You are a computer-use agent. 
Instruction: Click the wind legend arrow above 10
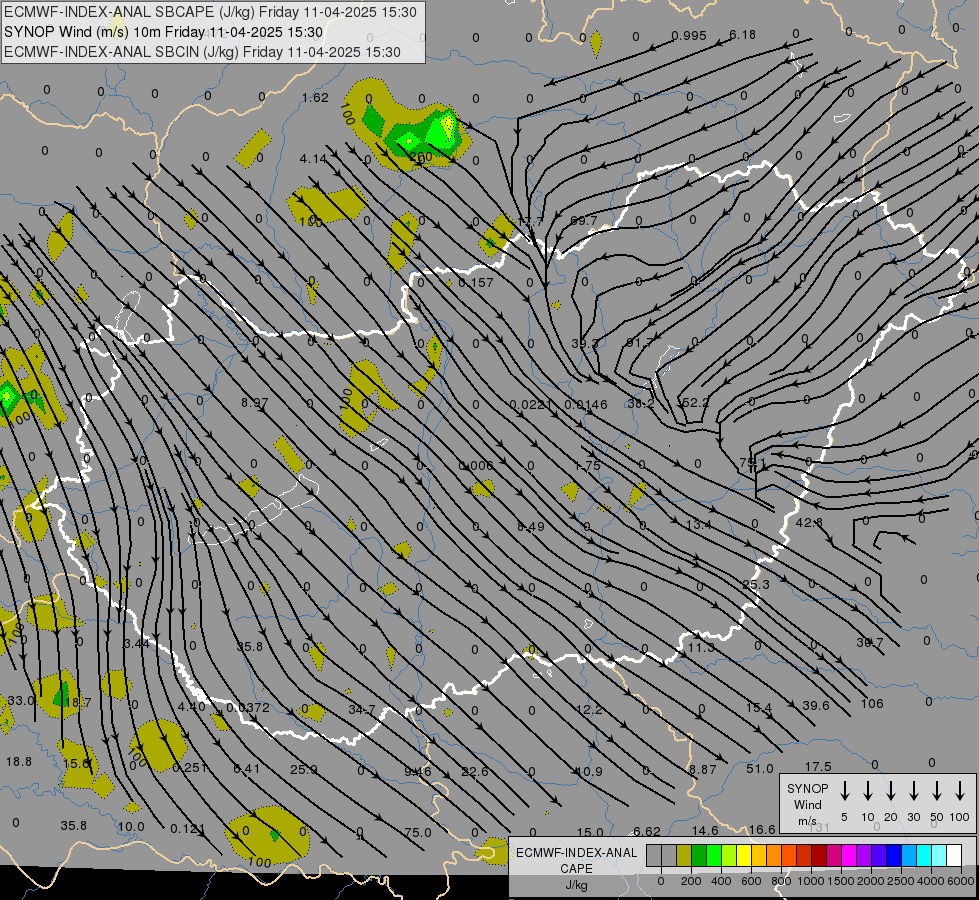[x=868, y=791]
